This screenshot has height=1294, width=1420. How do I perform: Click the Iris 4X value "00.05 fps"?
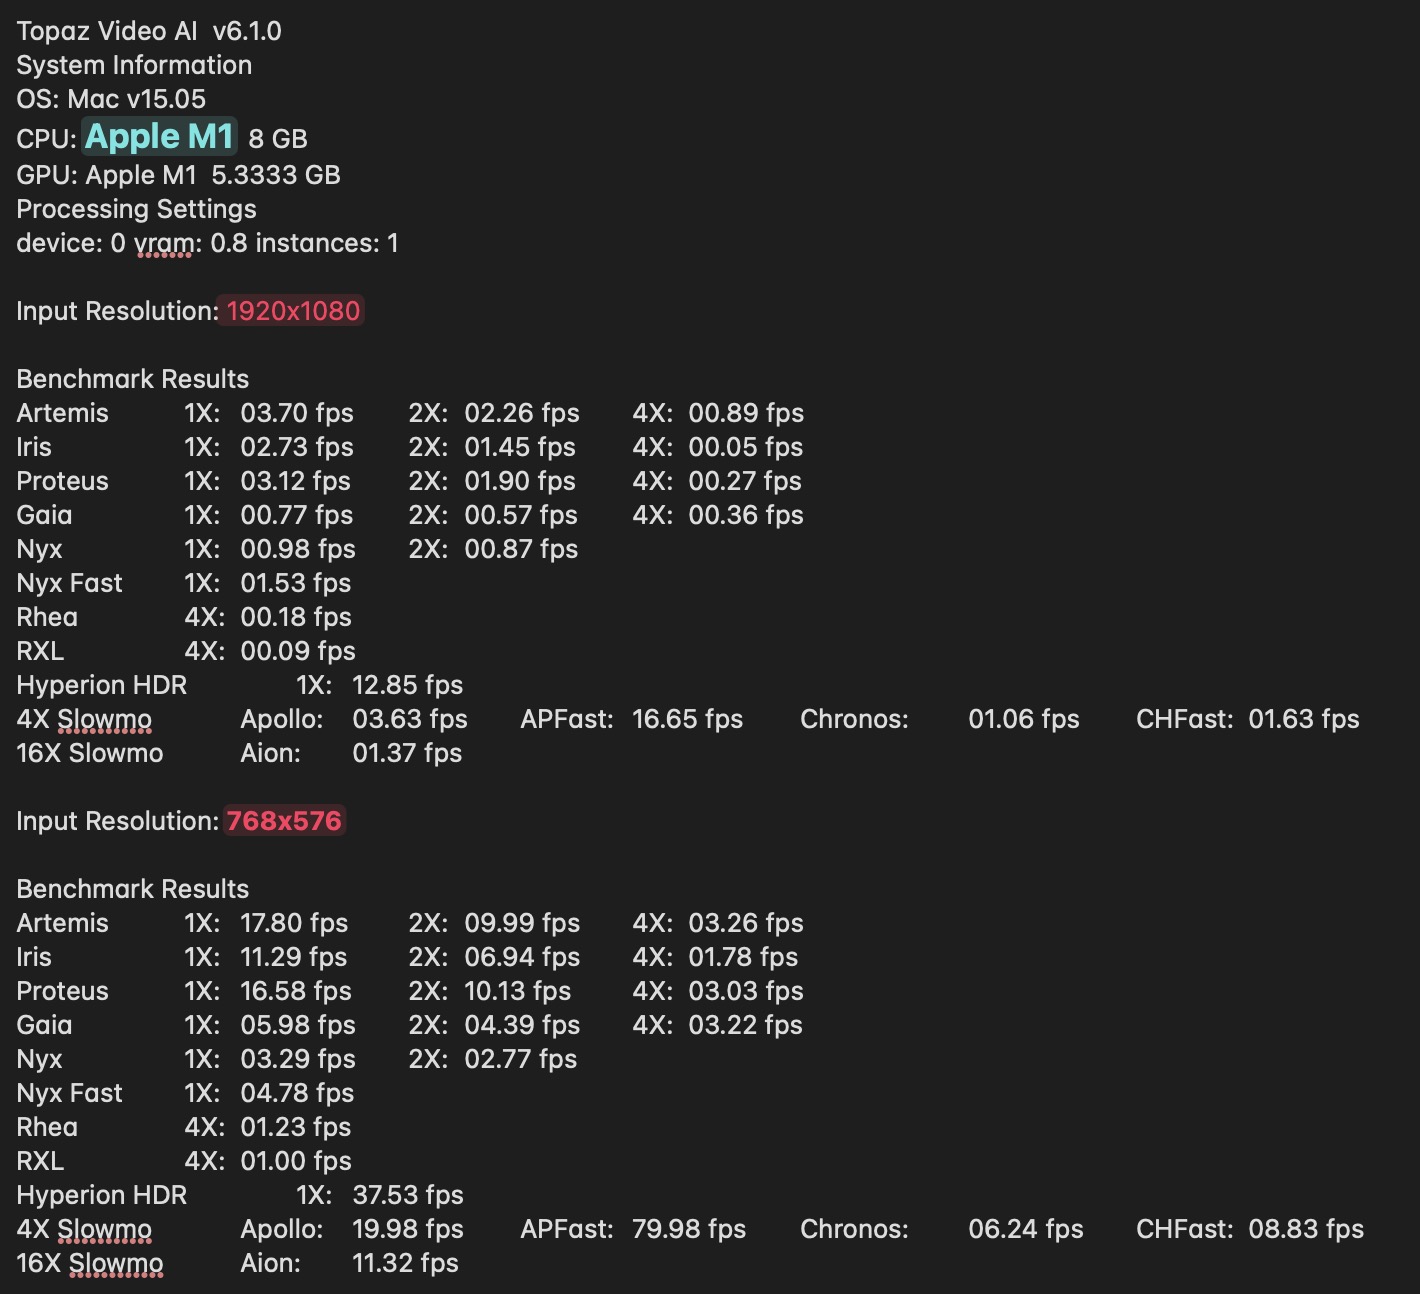click(746, 447)
